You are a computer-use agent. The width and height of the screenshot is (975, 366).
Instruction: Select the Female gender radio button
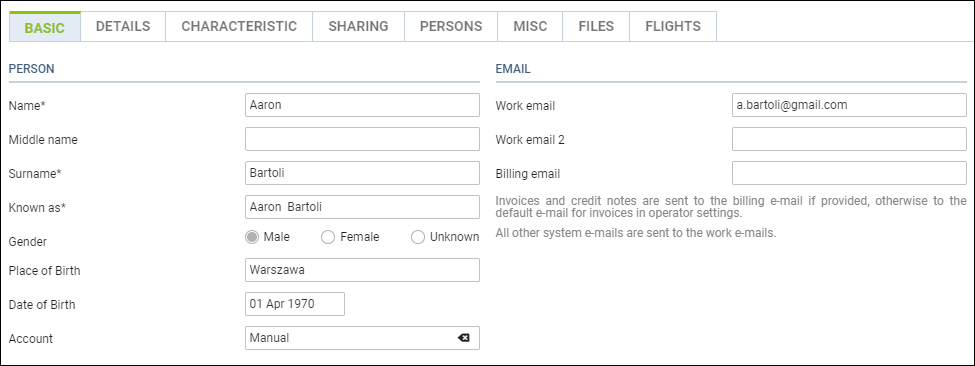click(328, 237)
